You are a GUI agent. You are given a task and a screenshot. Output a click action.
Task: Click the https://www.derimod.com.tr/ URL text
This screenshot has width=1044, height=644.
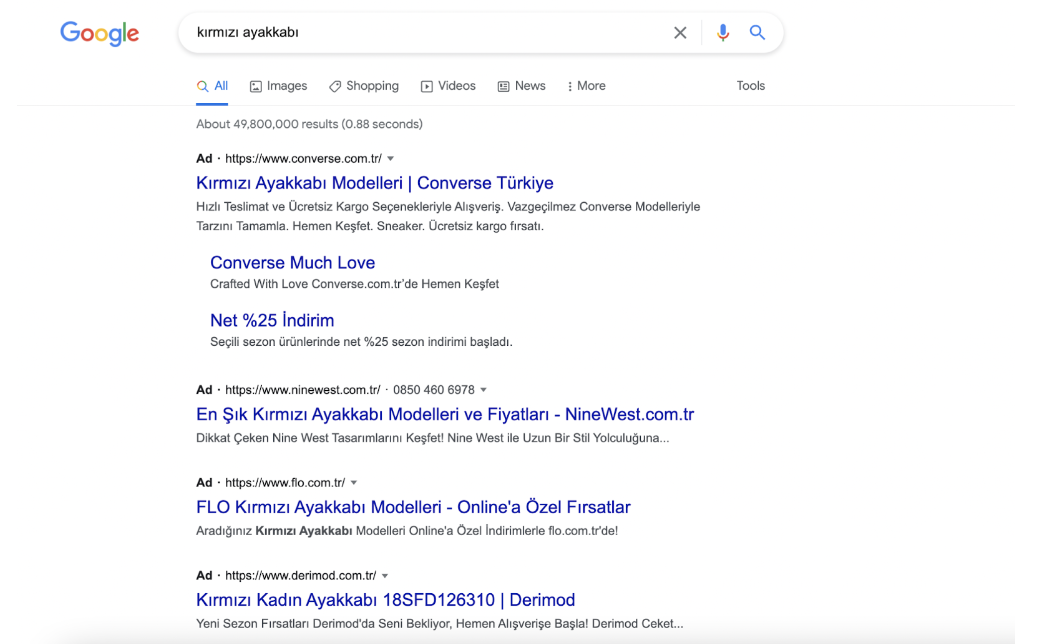tap(300, 575)
